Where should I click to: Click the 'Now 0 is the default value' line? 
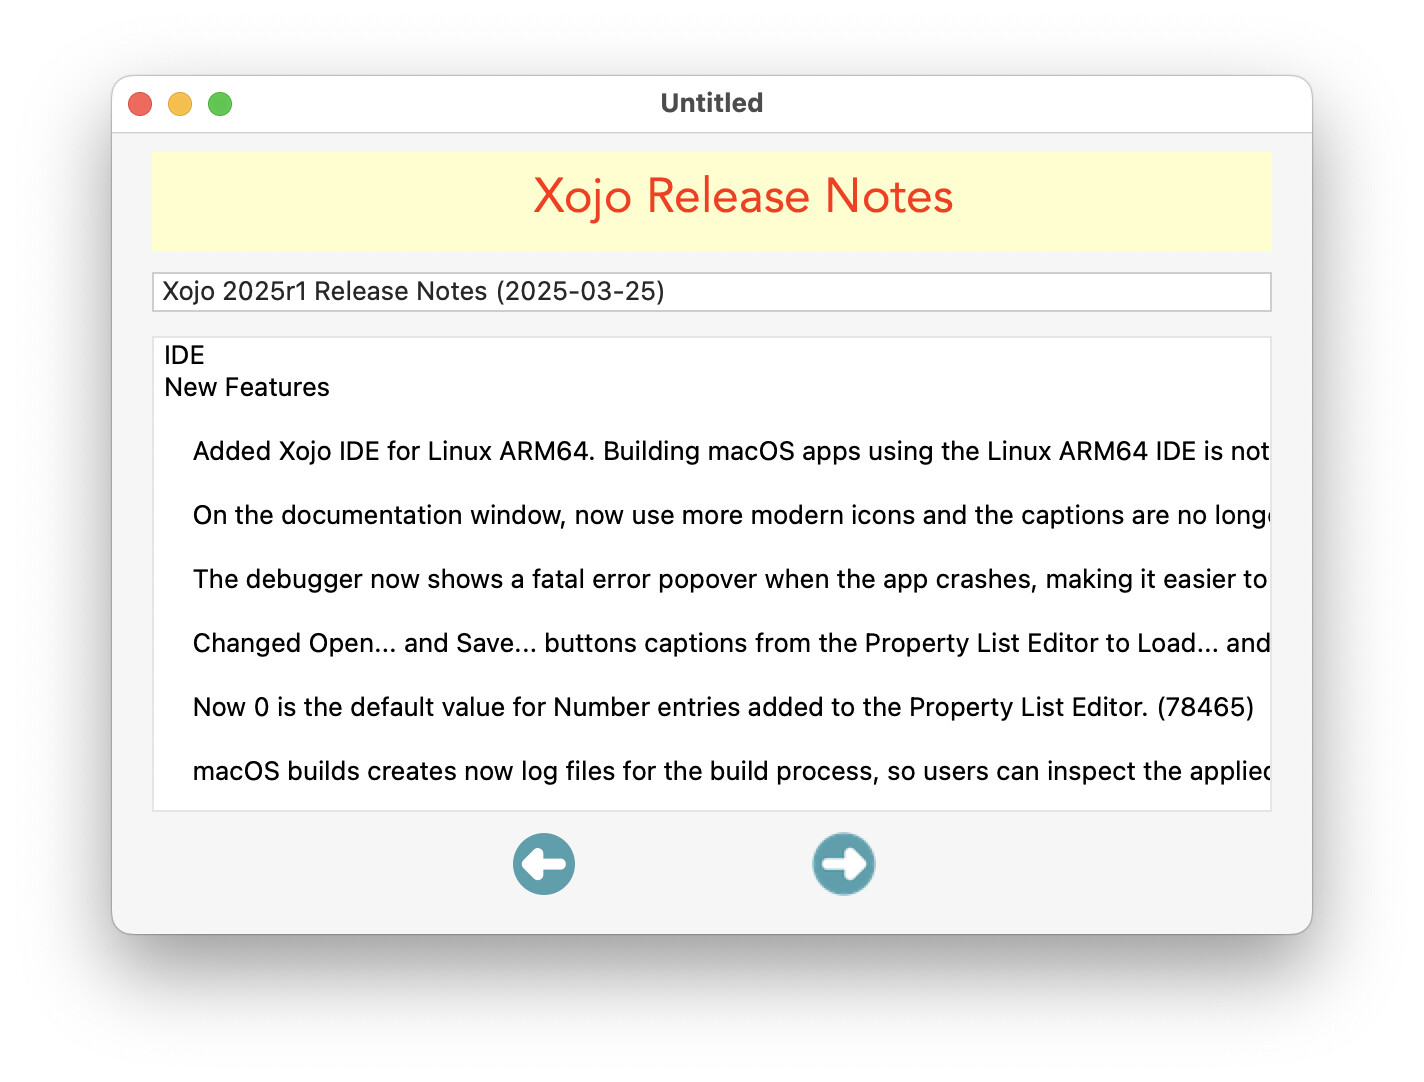(723, 707)
